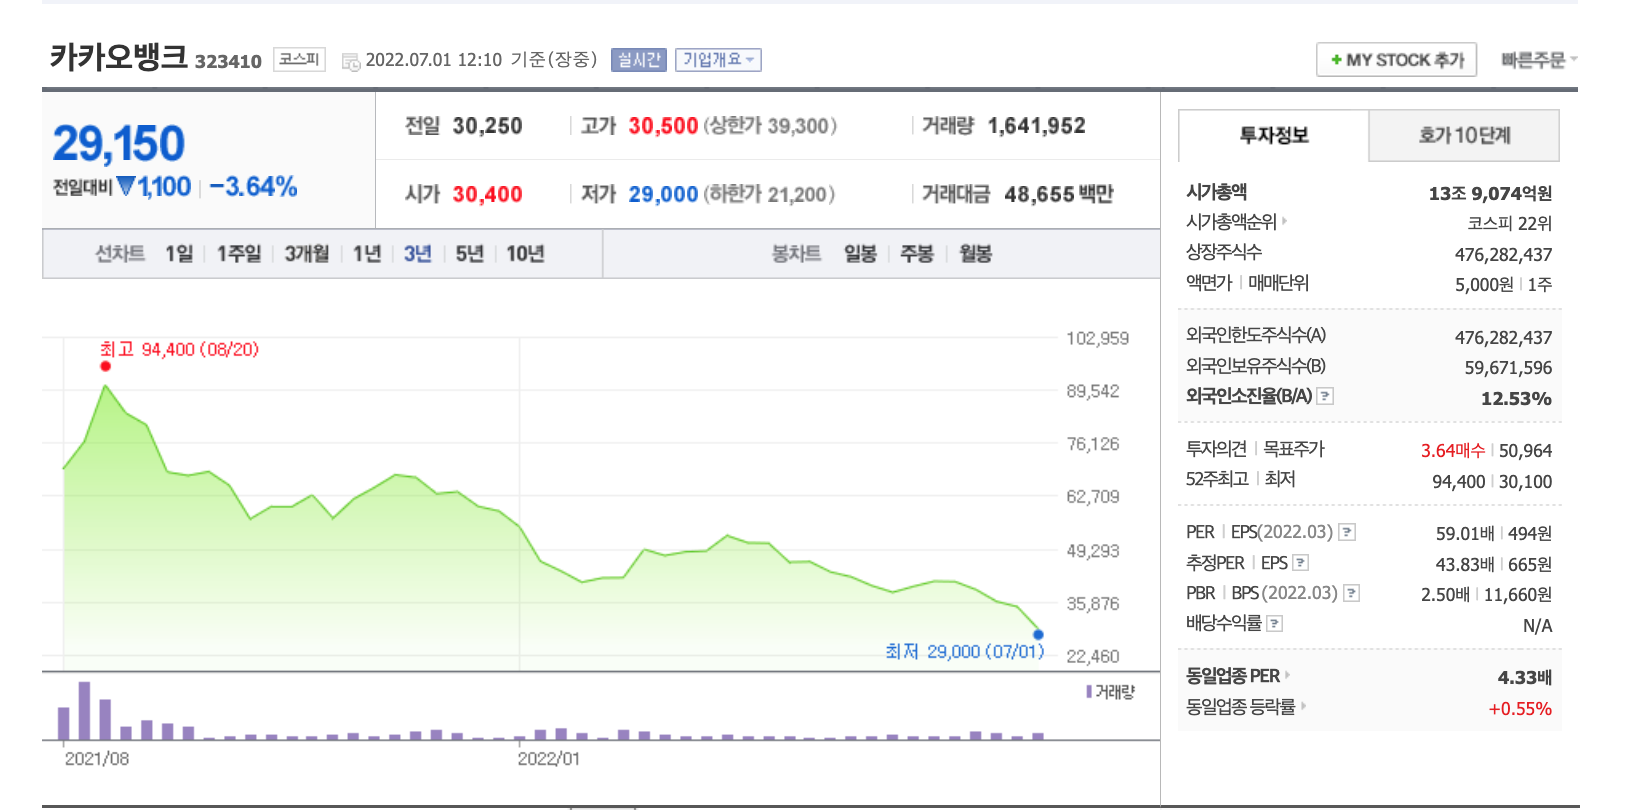1626x810 pixels.
Task: Open the 기업개요 dropdown
Action: (718, 60)
